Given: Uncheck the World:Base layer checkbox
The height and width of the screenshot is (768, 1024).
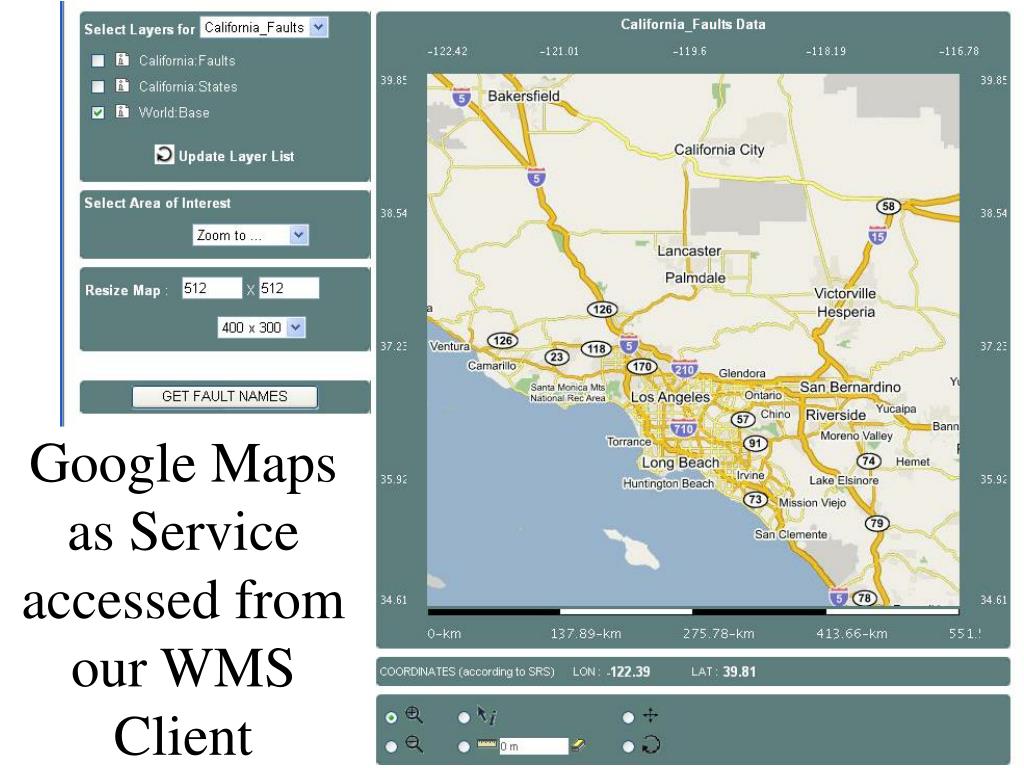Looking at the screenshot, I should point(98,112).
